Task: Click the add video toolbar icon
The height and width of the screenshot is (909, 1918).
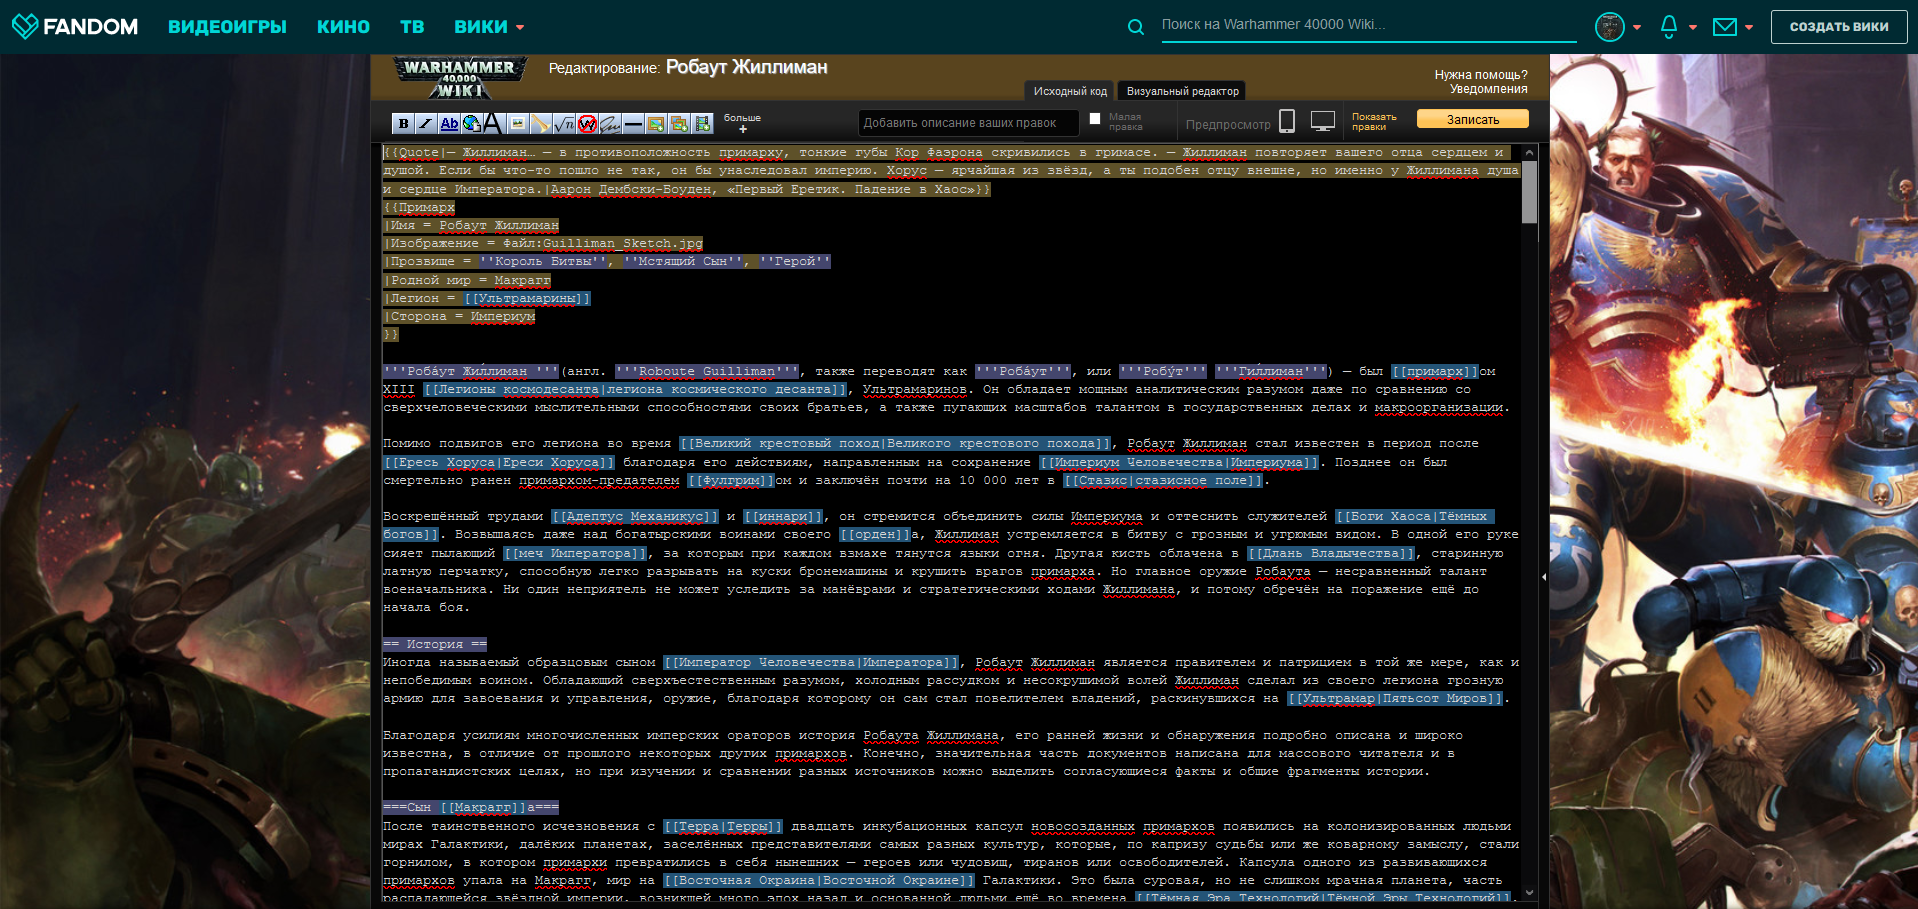Action: tap(703, 123)
